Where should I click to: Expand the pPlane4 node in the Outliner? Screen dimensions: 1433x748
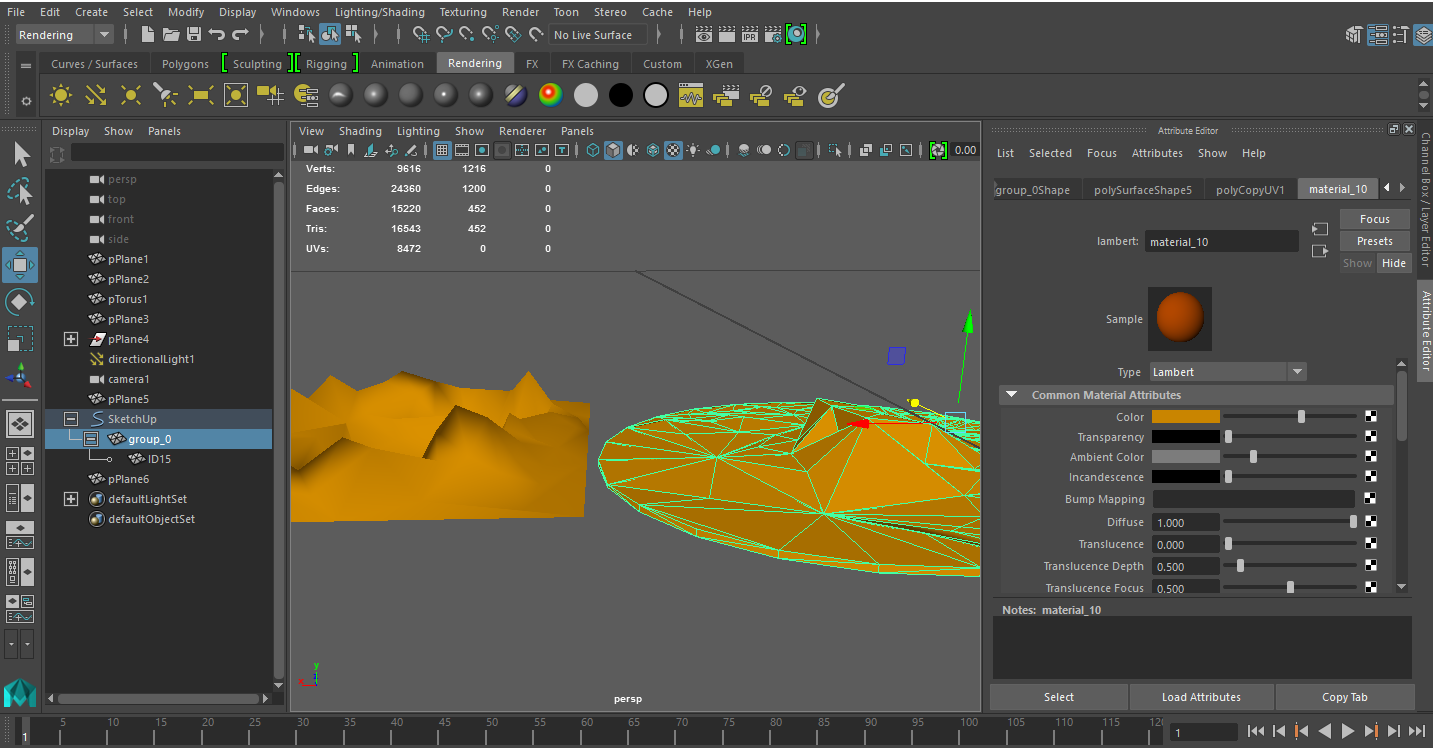click(69, 338)
